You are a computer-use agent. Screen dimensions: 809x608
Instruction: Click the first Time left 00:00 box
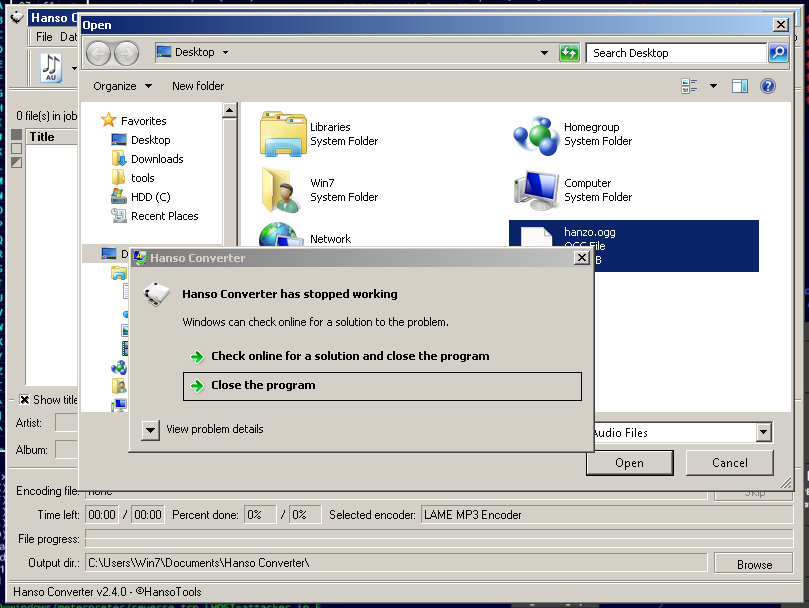tap(102, 515)
